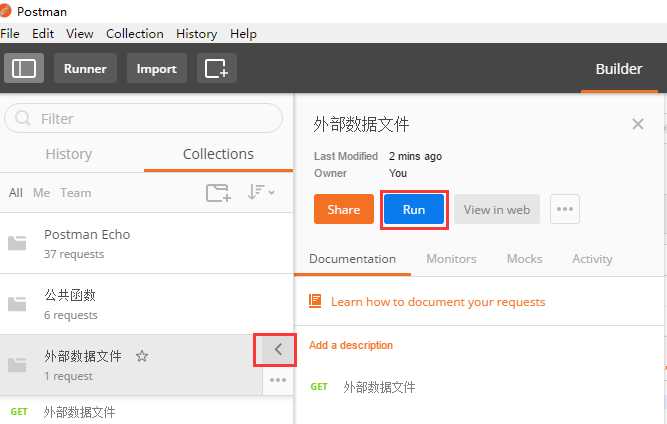Screen dimensions: 667x424
Task: Follow Learn how to document your requests link
Action: 438,302
